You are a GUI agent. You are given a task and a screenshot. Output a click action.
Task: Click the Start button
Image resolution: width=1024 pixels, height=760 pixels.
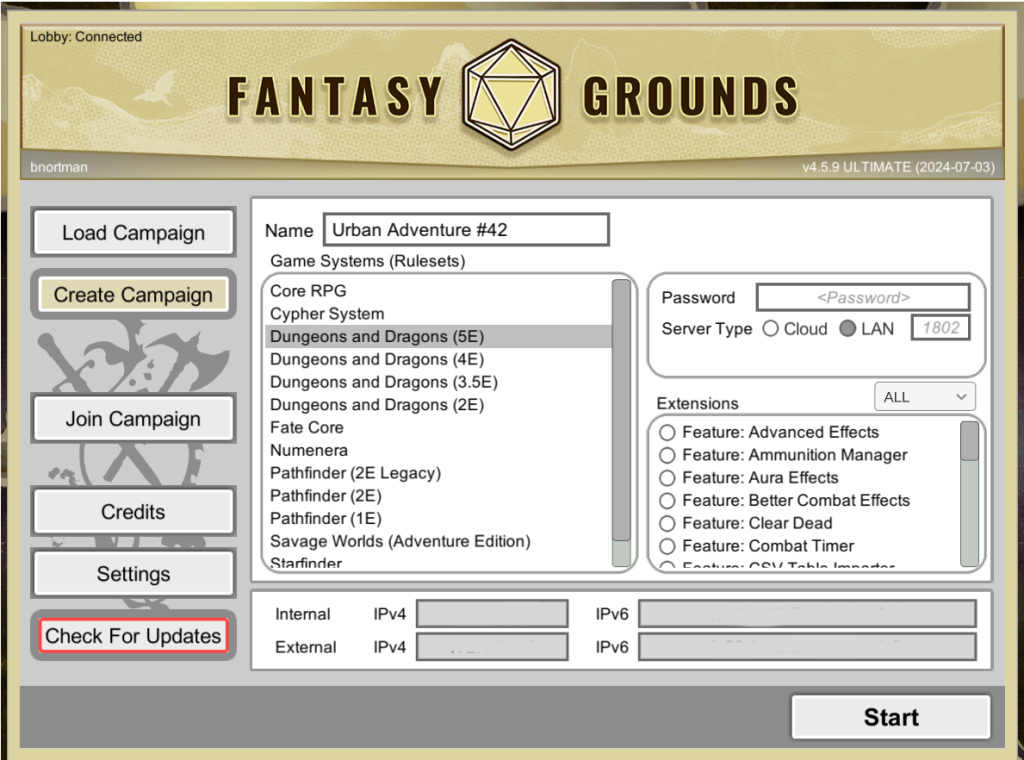[890, 717]
